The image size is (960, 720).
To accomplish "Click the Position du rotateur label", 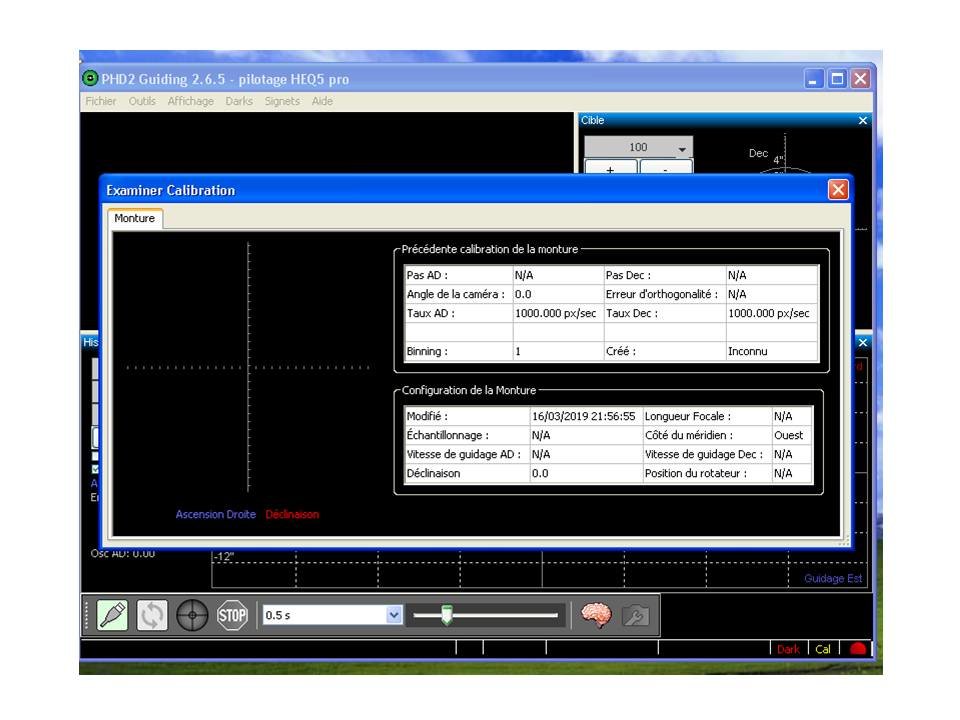I will click(x=696, y=473).
